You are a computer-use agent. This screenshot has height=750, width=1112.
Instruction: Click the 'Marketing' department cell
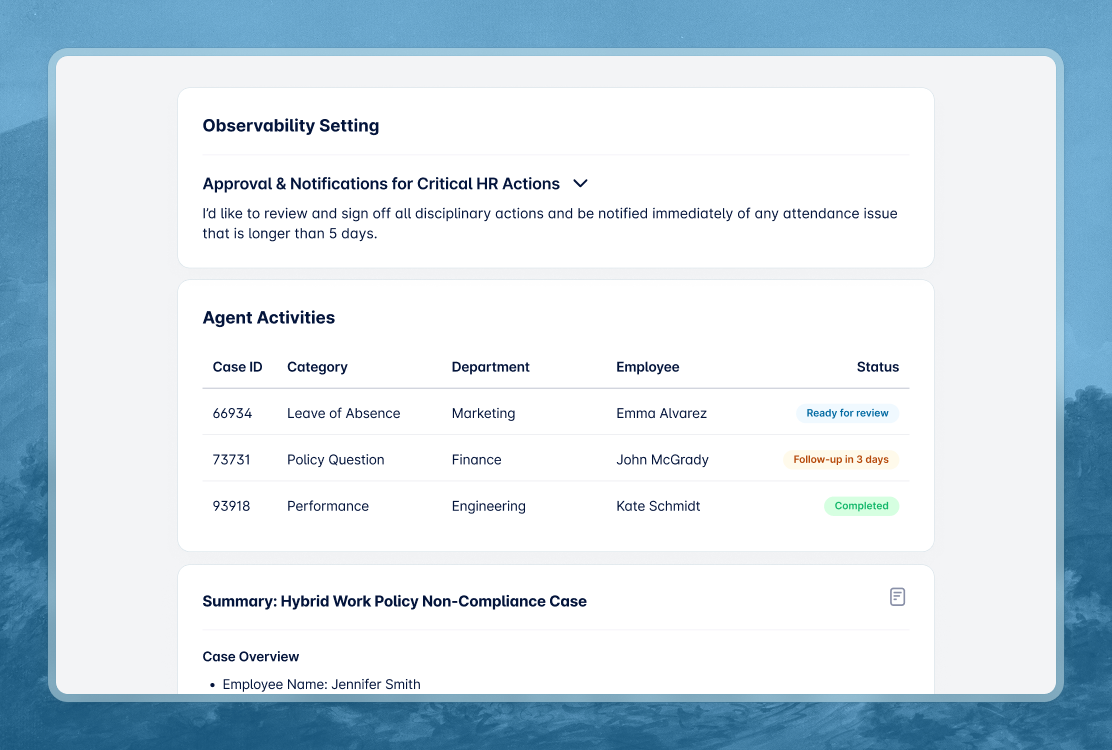483,413
